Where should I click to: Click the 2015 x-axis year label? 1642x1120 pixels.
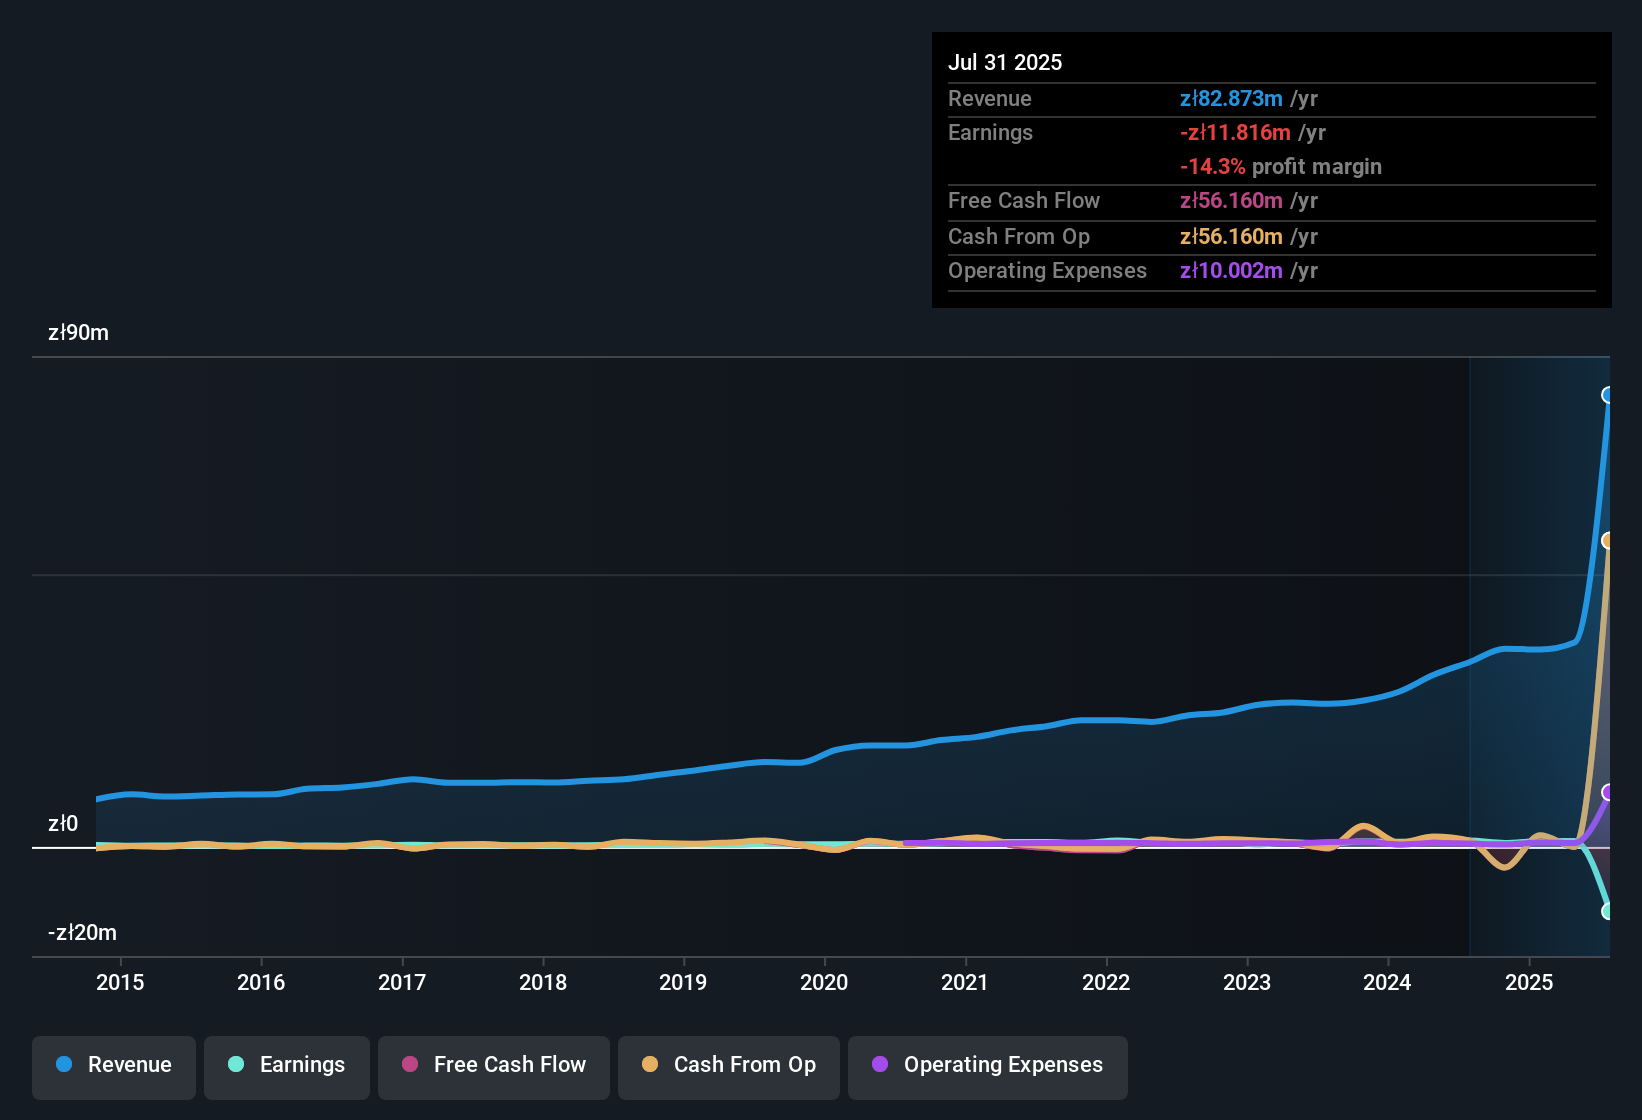pos(120,983)
